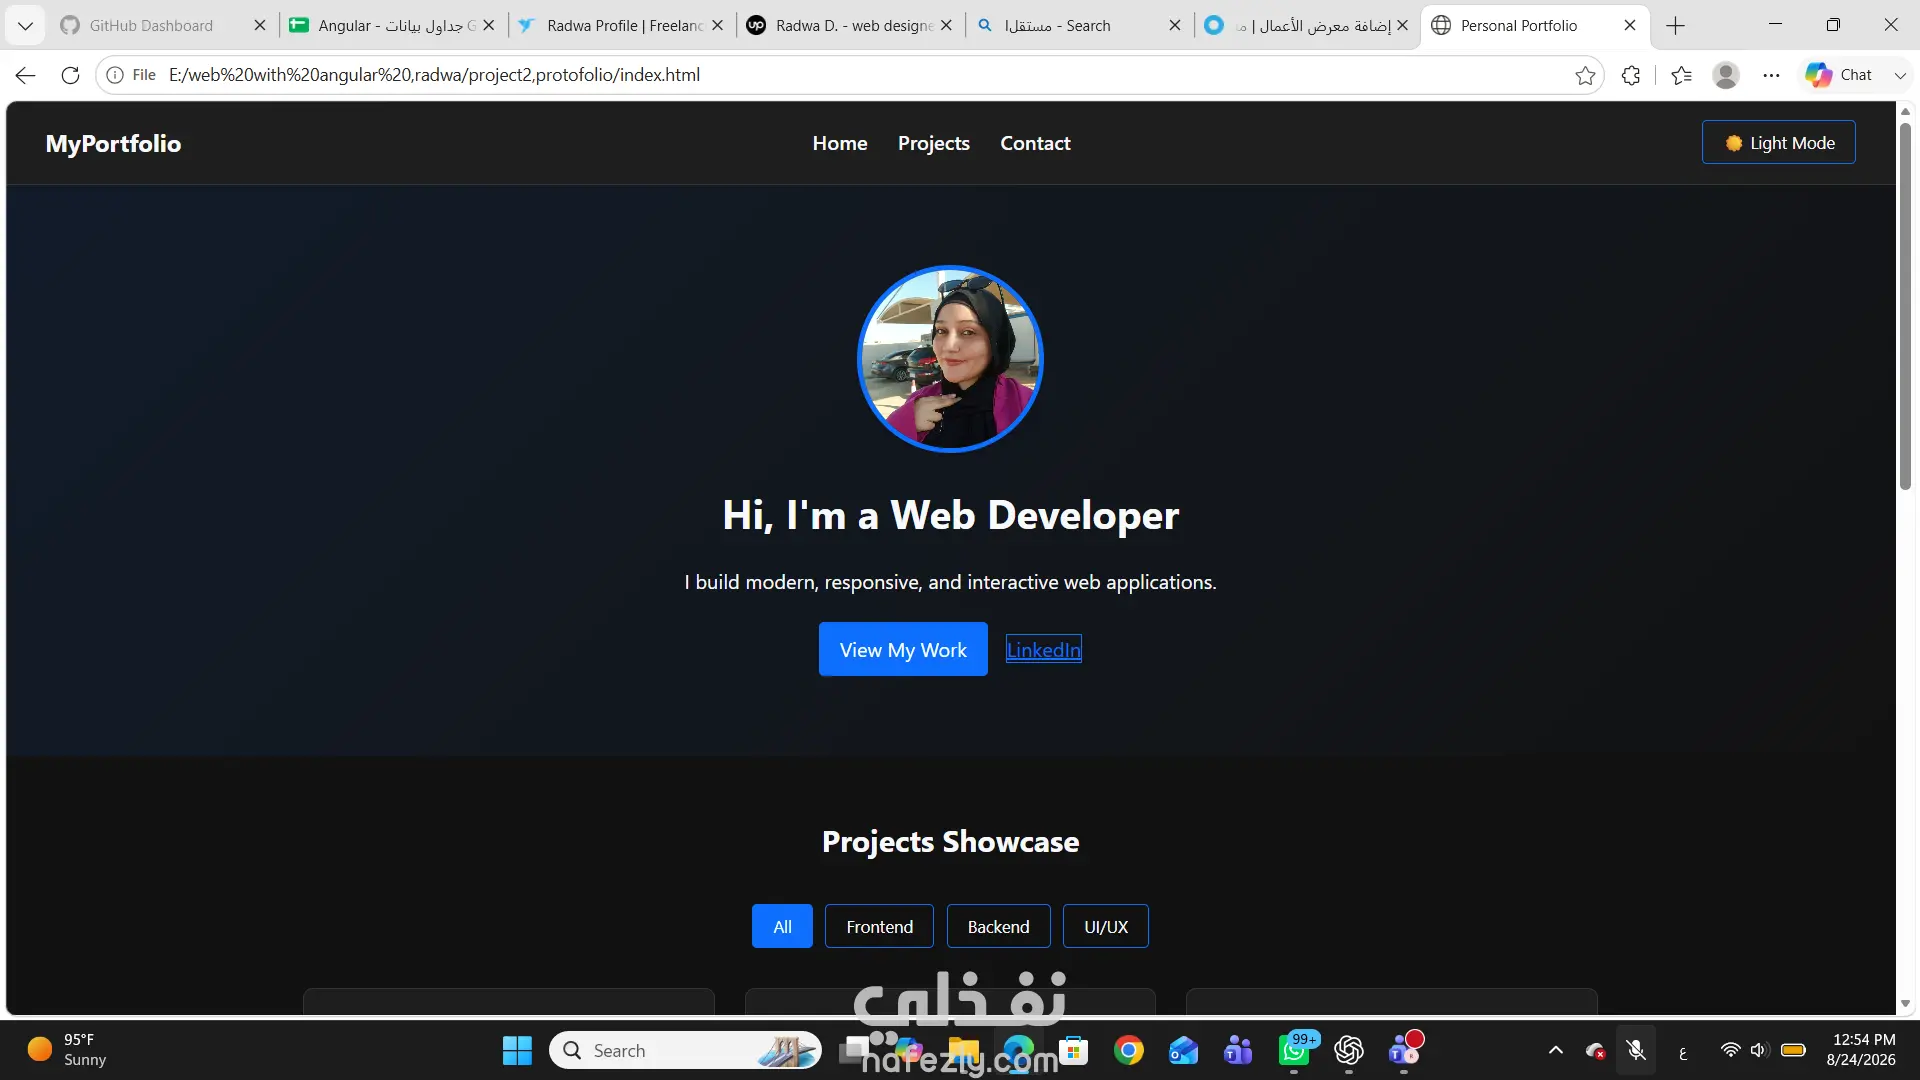Open the volume control in tray
This screenshot has width=1920, height=1080.
coord(1760,1050)
